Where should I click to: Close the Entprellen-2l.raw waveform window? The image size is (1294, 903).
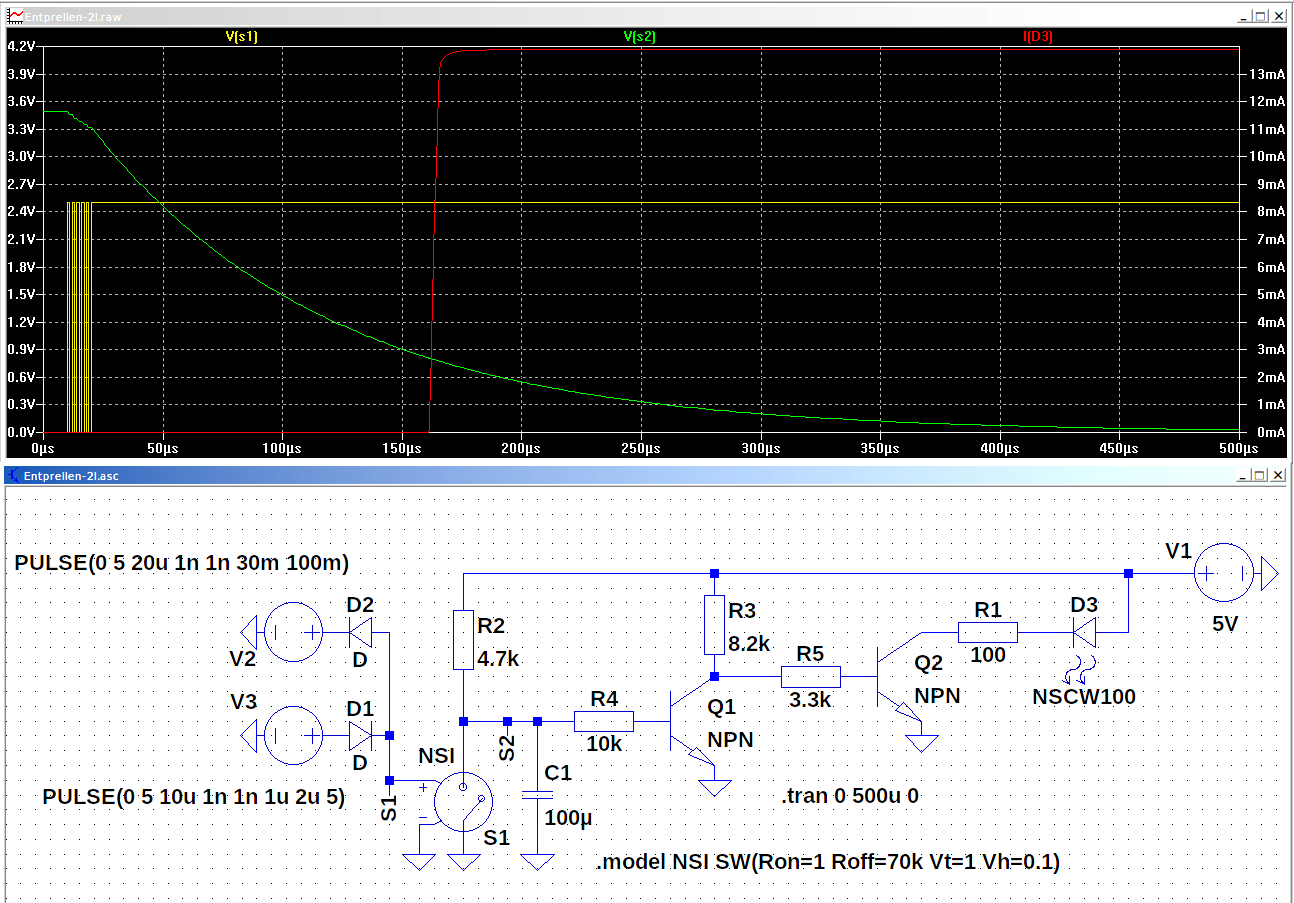[1280, 16]
